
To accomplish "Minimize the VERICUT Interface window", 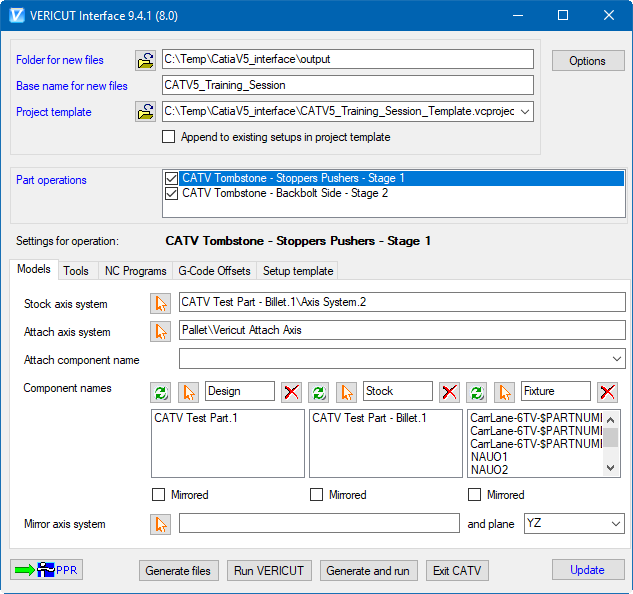I will pos(518,15).
